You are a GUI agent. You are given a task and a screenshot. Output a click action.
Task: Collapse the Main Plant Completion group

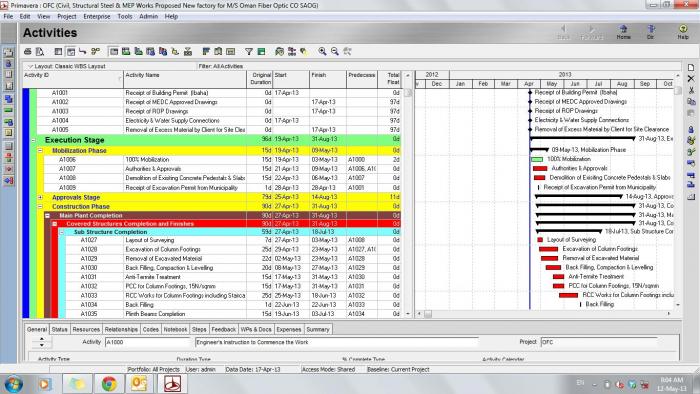tap(47, 216)
